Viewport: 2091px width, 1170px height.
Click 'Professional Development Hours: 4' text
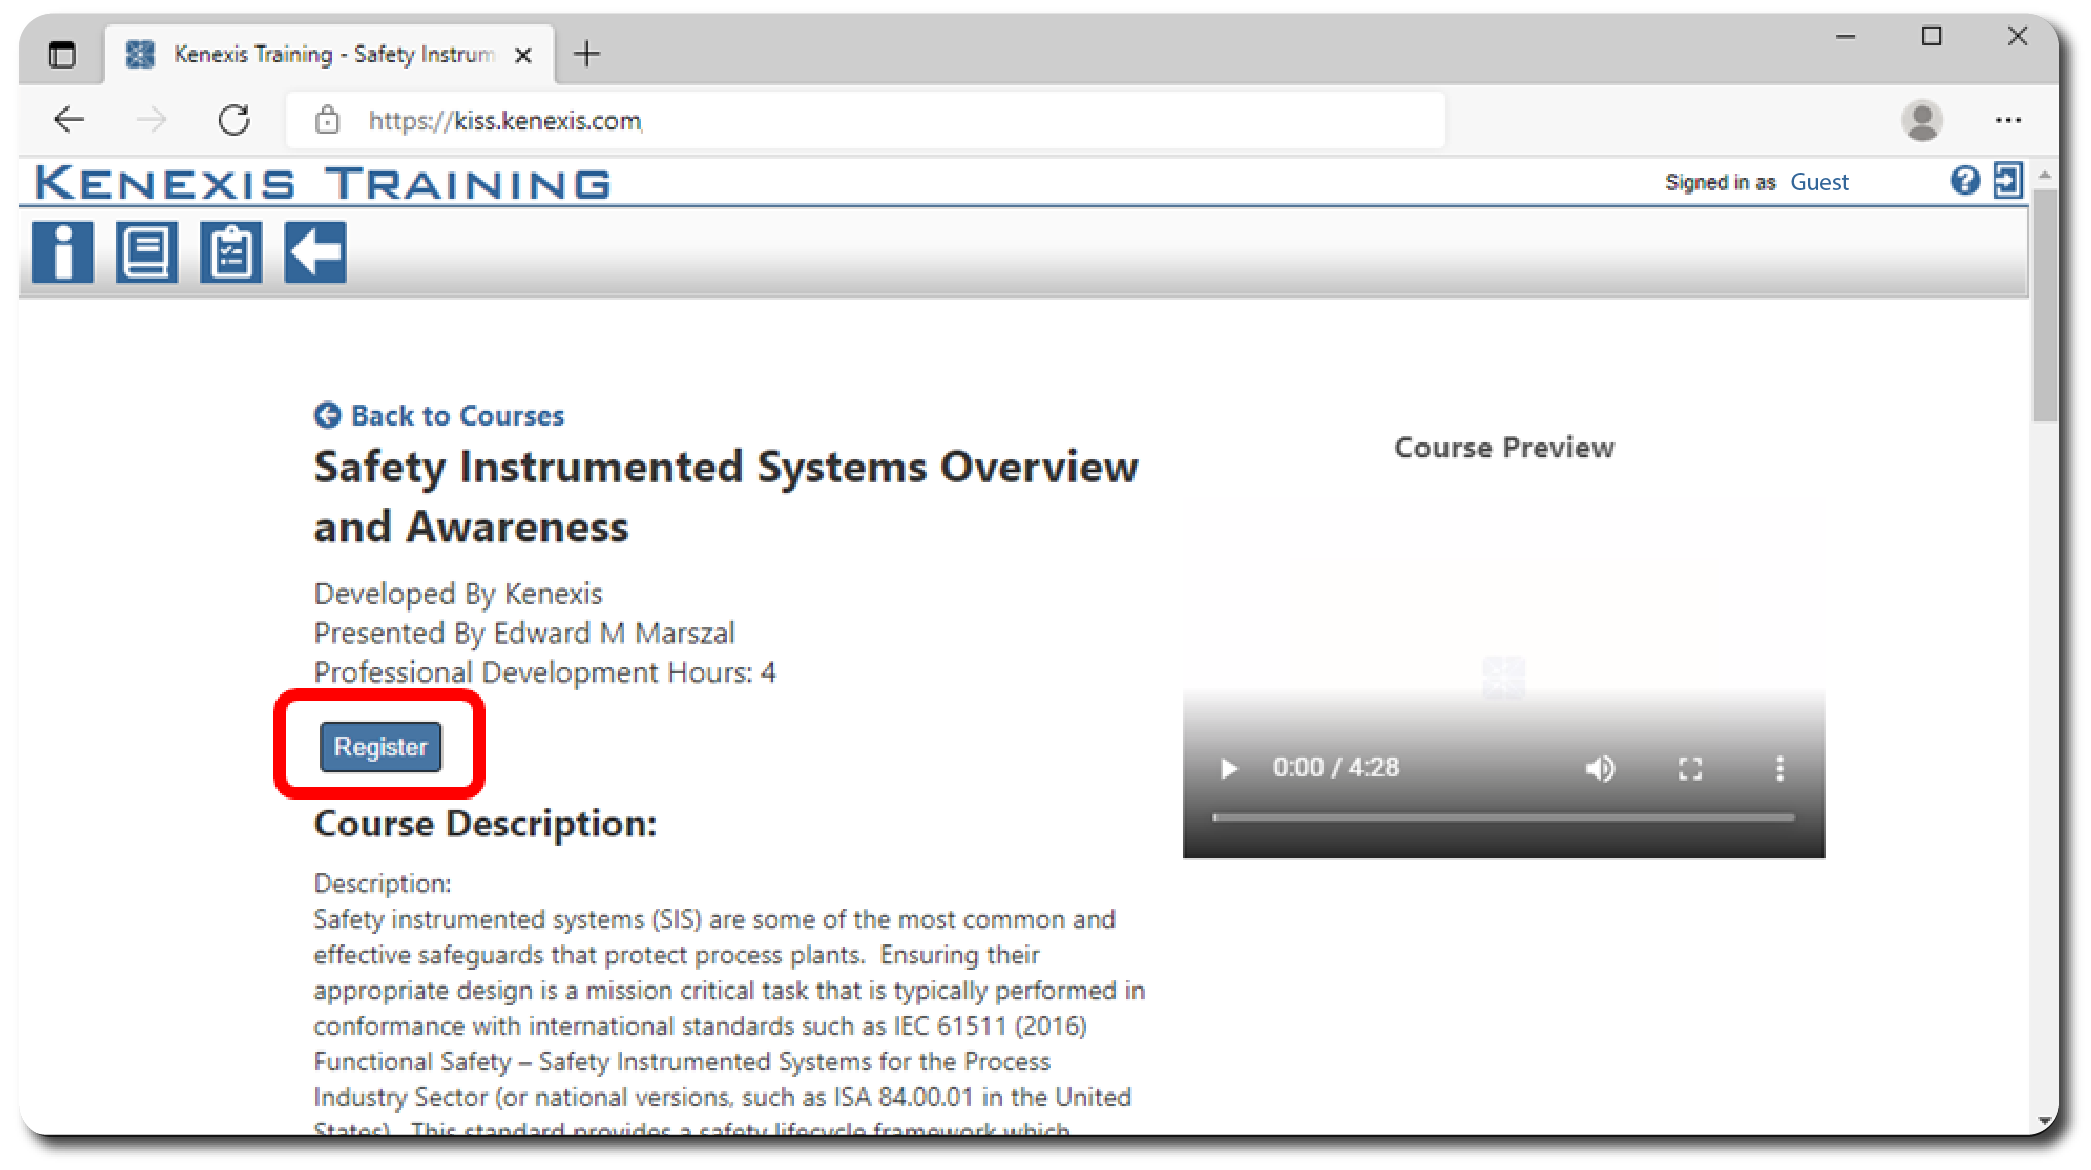(x=544, y=672)
